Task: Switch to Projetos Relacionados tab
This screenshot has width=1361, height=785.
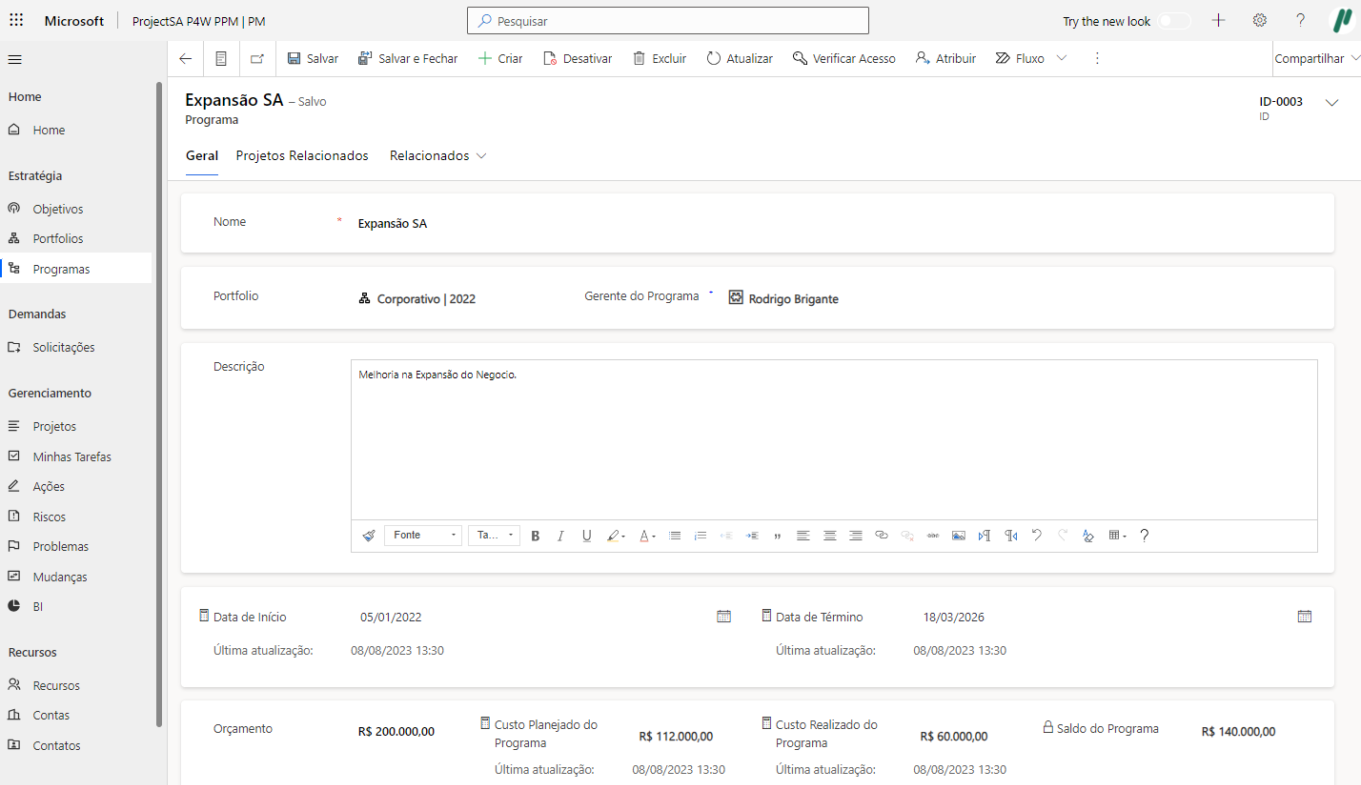Action: point(302,156)
